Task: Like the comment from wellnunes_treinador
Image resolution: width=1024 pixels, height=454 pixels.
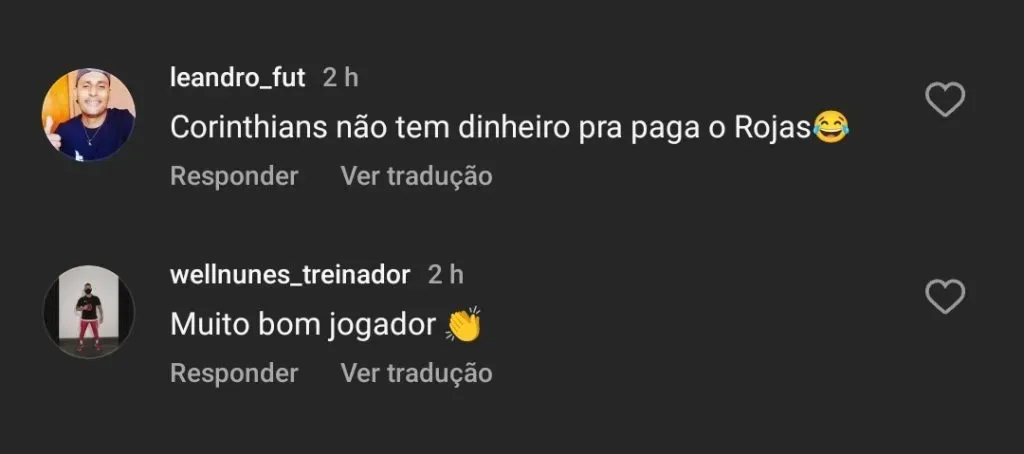Action: point(945,297)
